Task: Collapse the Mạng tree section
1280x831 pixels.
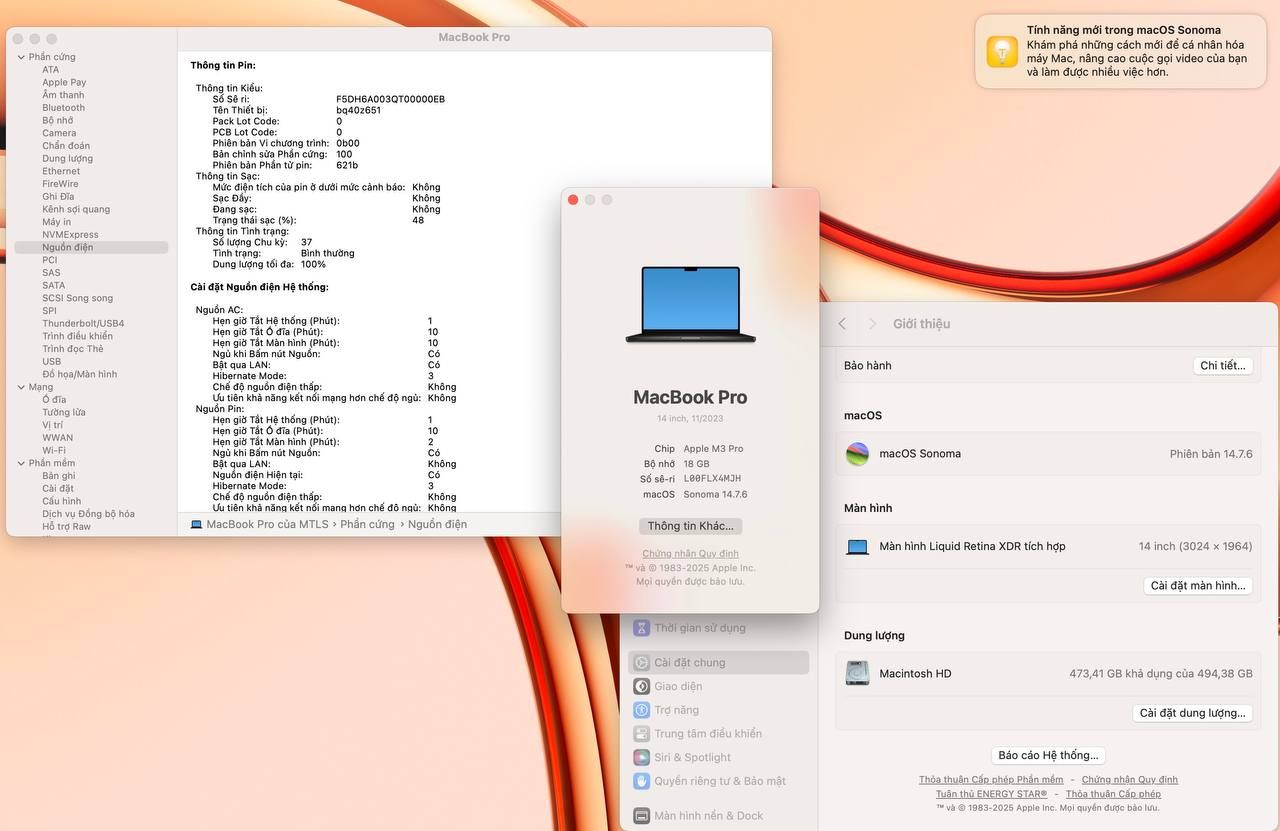Action: point(21,387)
